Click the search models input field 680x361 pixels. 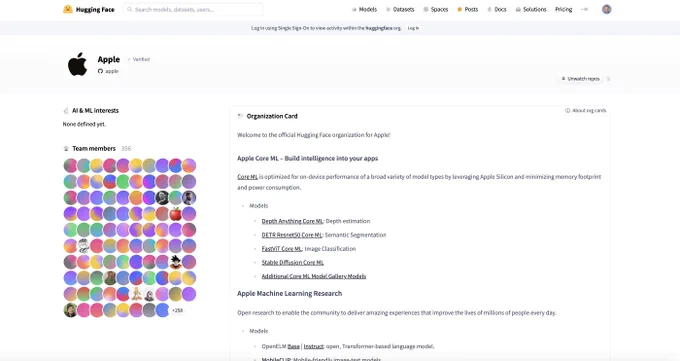pyautogui.click(x=193, y=9)
